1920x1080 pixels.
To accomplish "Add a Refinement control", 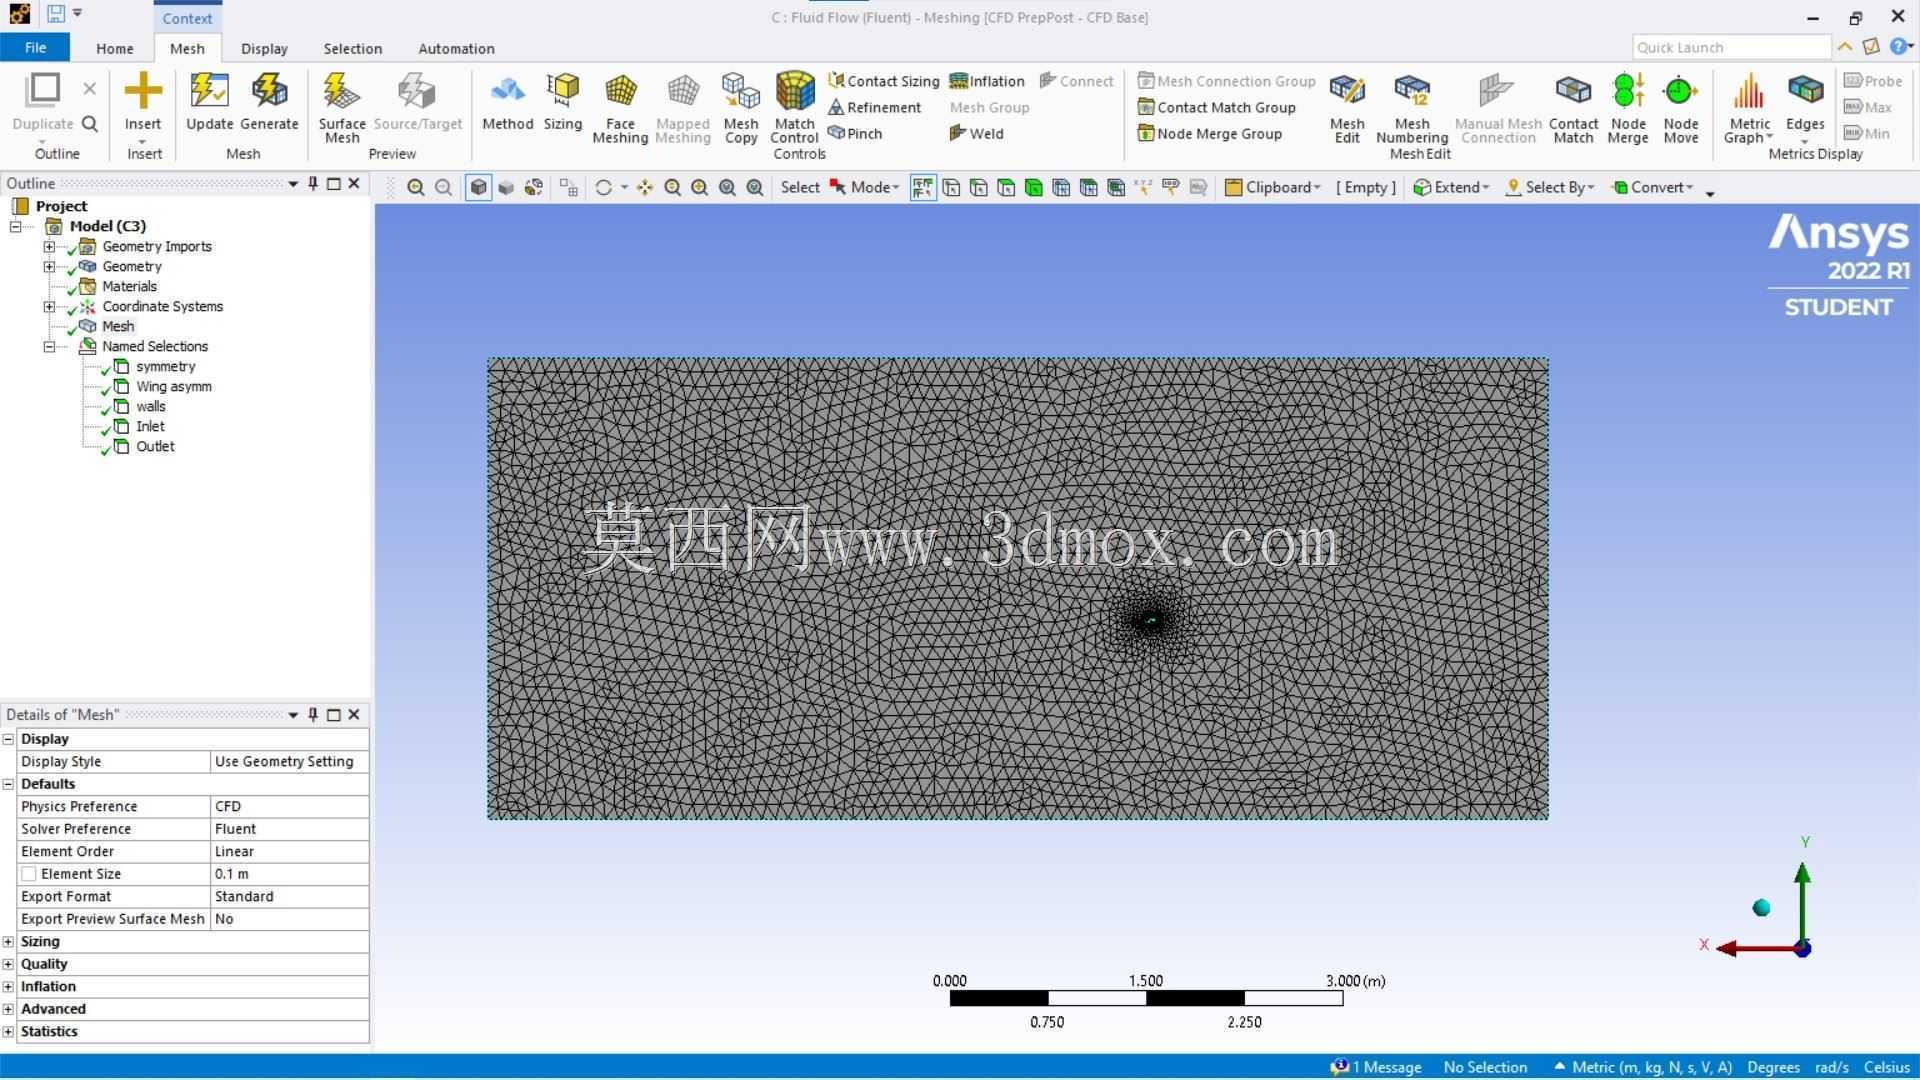I will point(875,107).
